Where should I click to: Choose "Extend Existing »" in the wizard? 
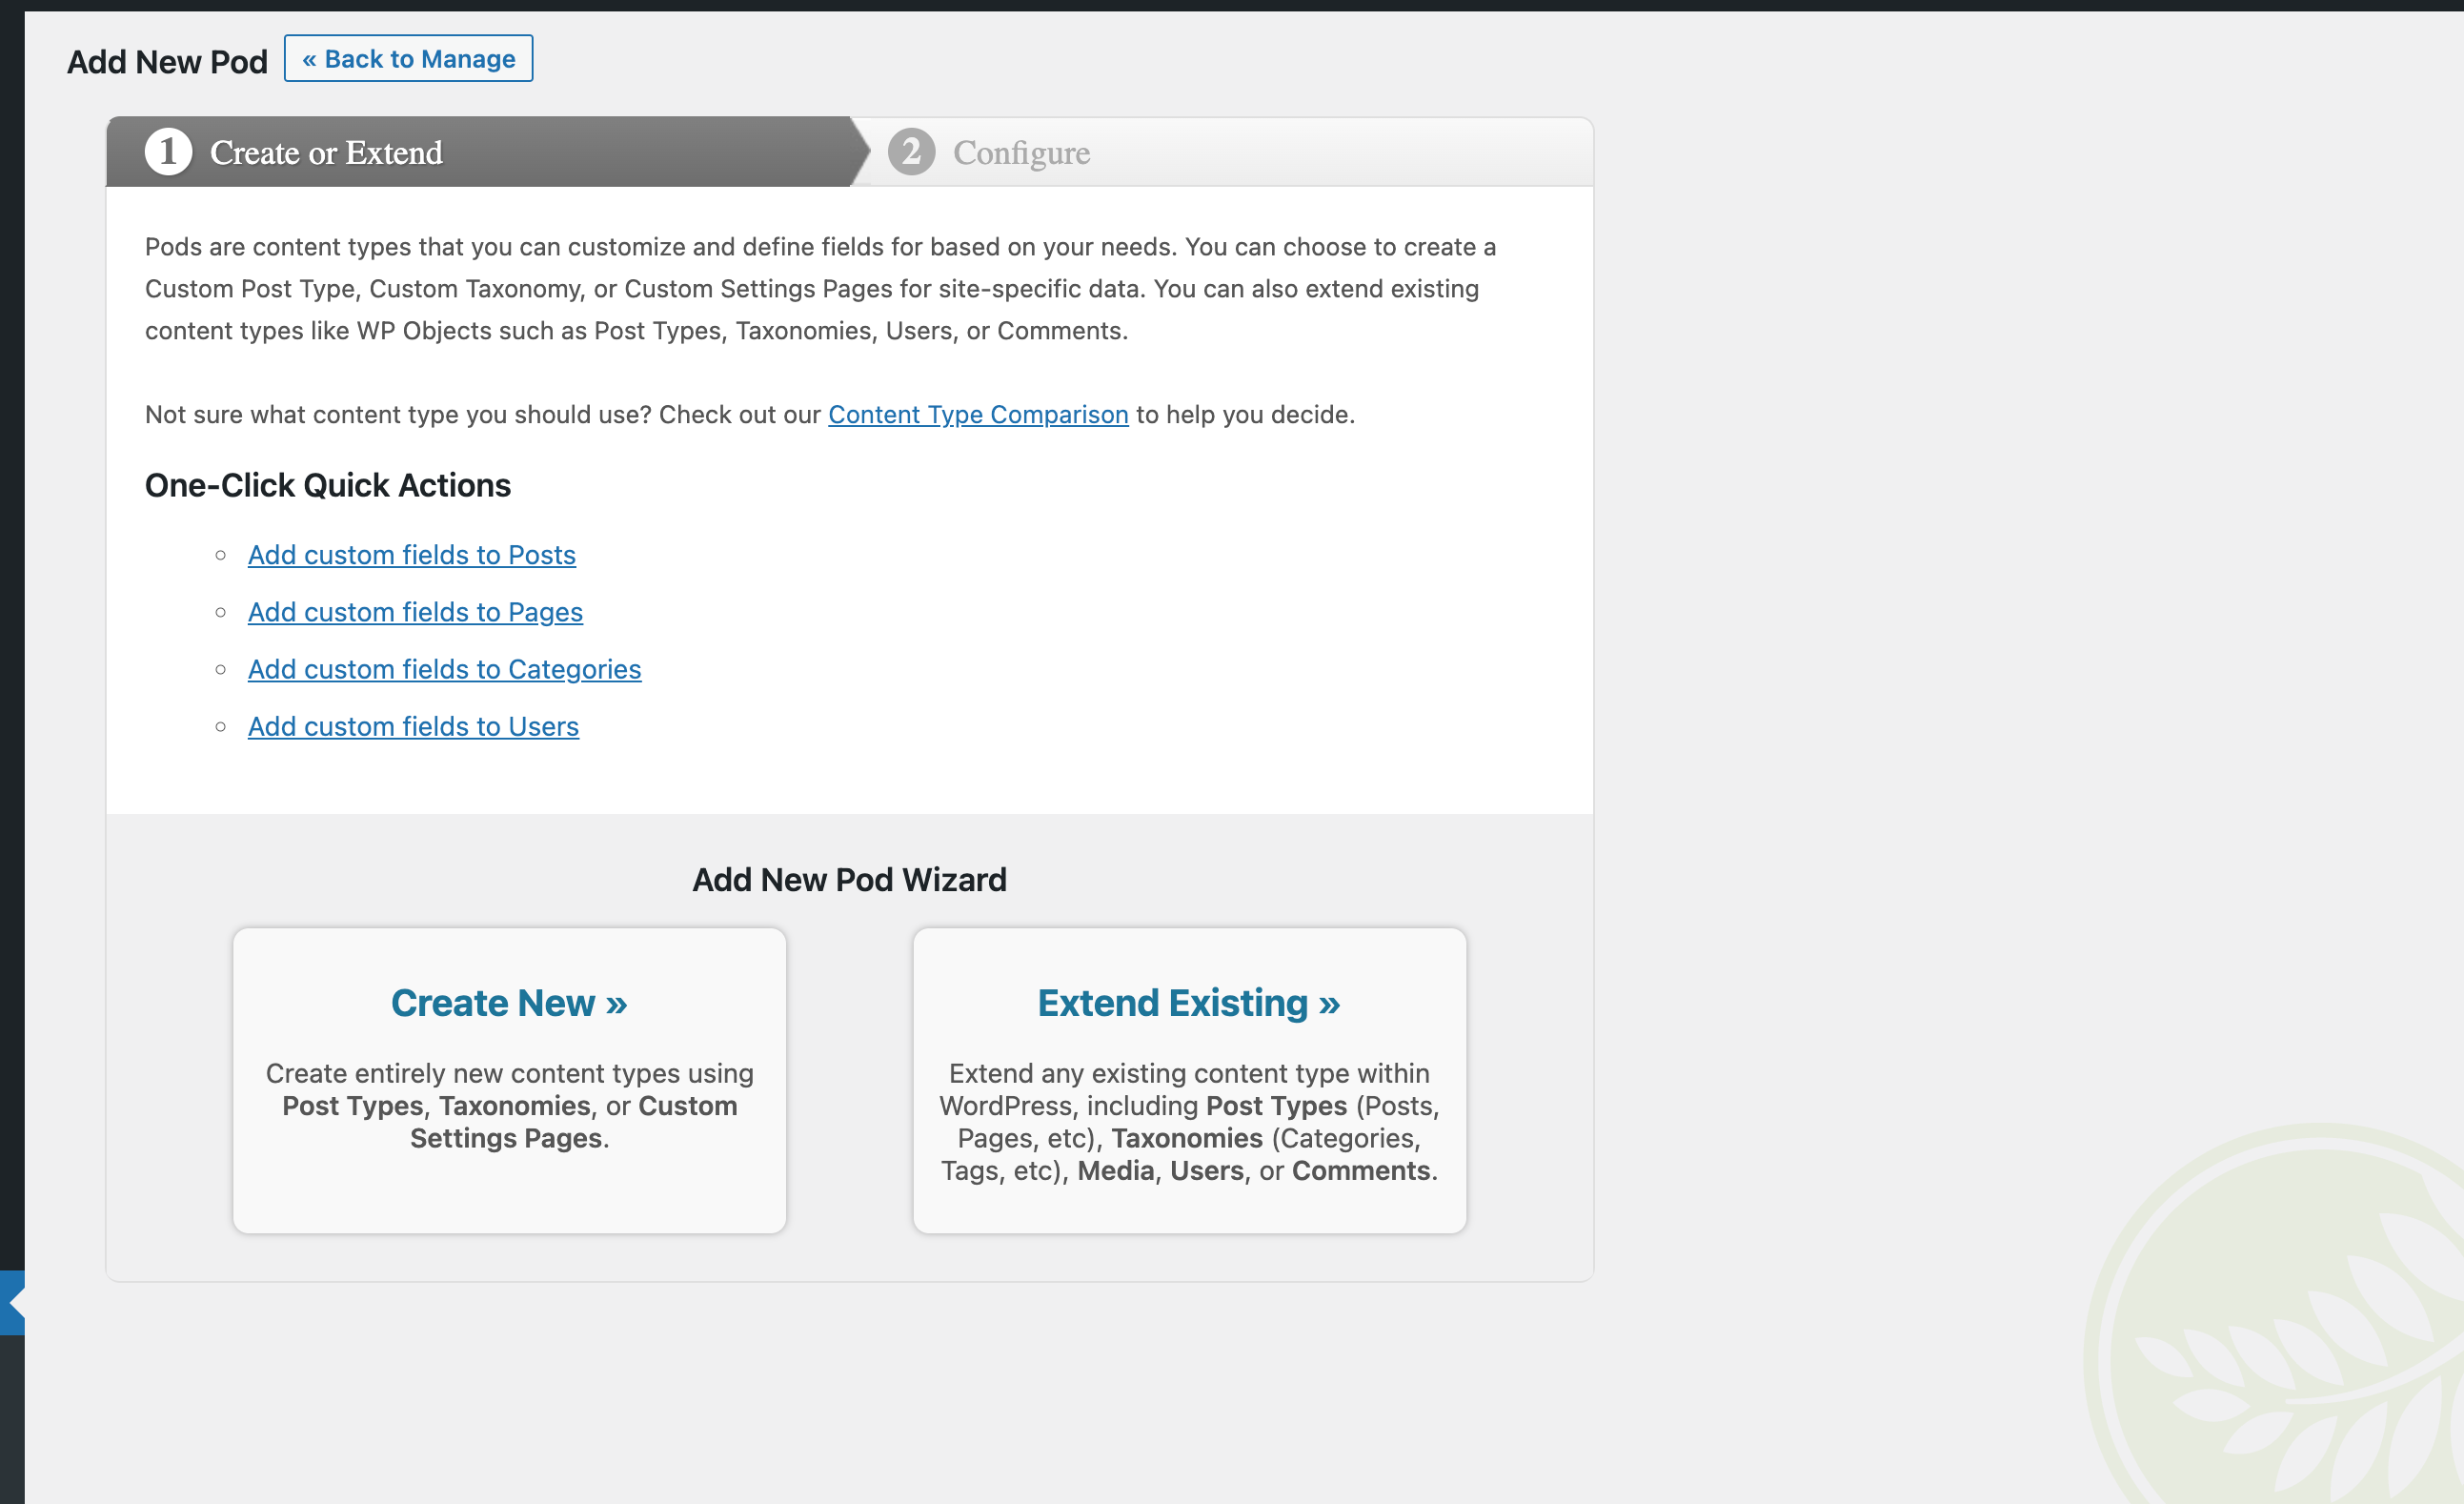[1188, 1003]
